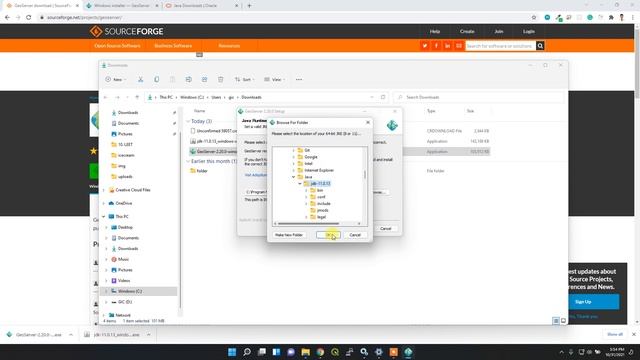Click Cancel in the GeoServer Setup window

[x=386, y=229]
